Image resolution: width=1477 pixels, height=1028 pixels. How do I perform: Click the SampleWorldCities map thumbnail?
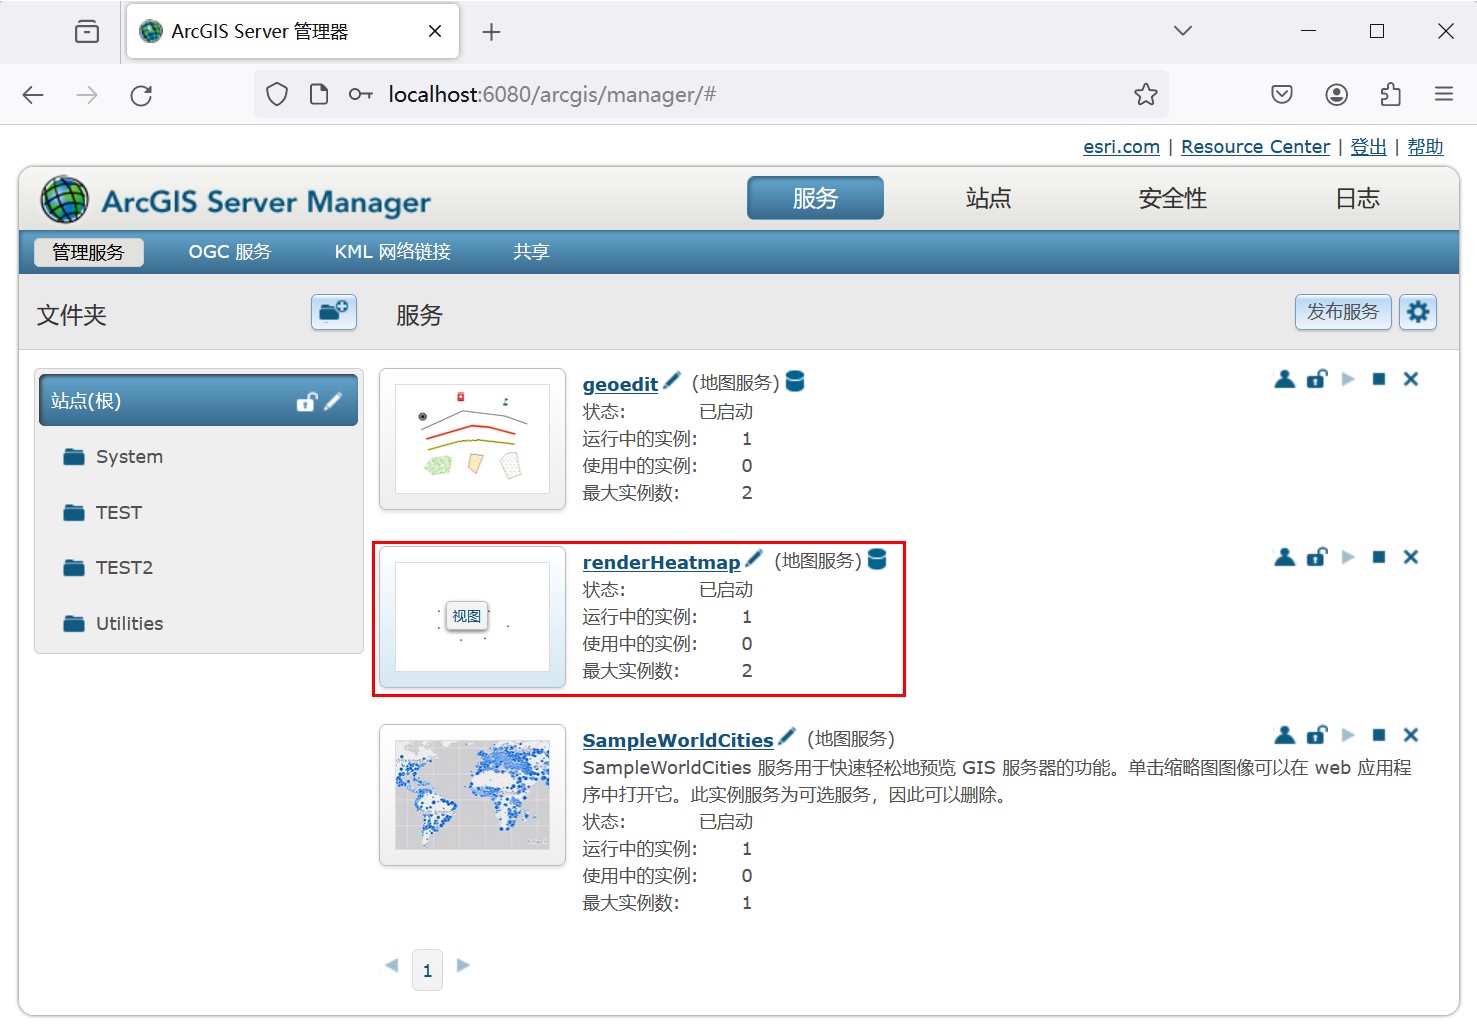(x=472, y=795)
